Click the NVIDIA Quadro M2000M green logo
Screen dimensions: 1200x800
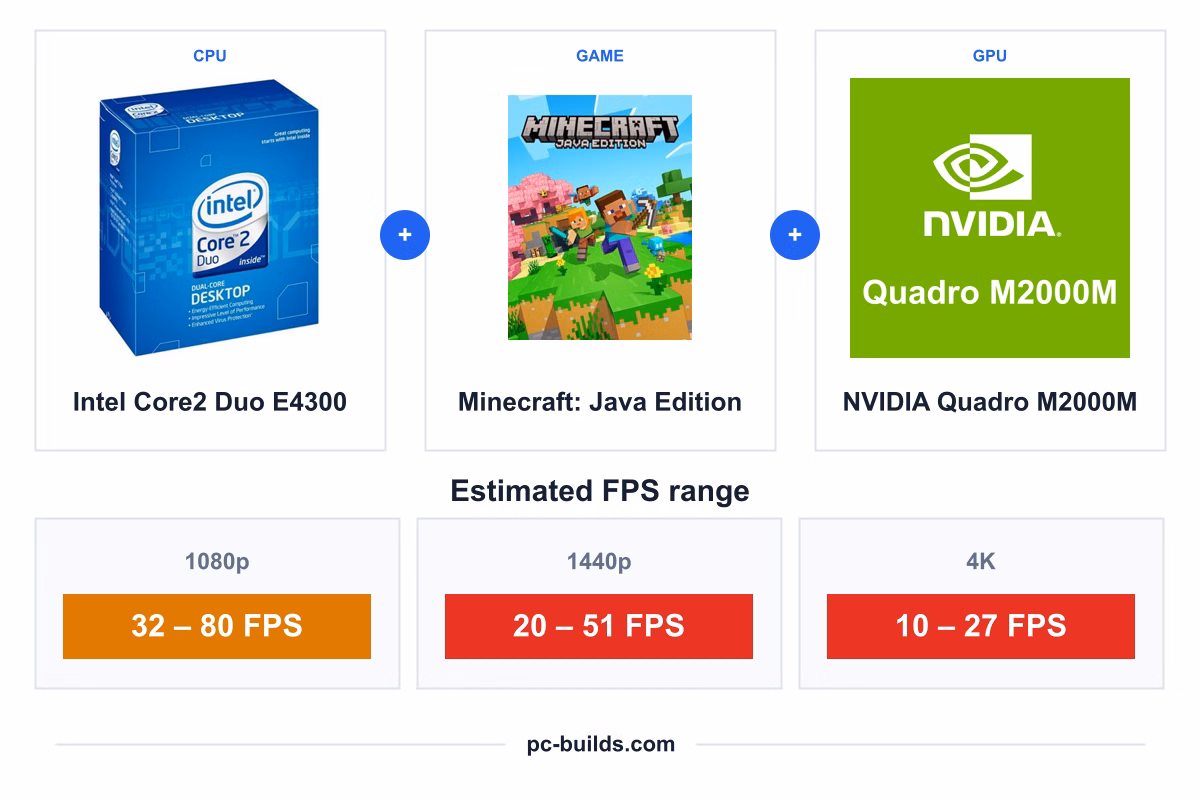pos(990,218)
